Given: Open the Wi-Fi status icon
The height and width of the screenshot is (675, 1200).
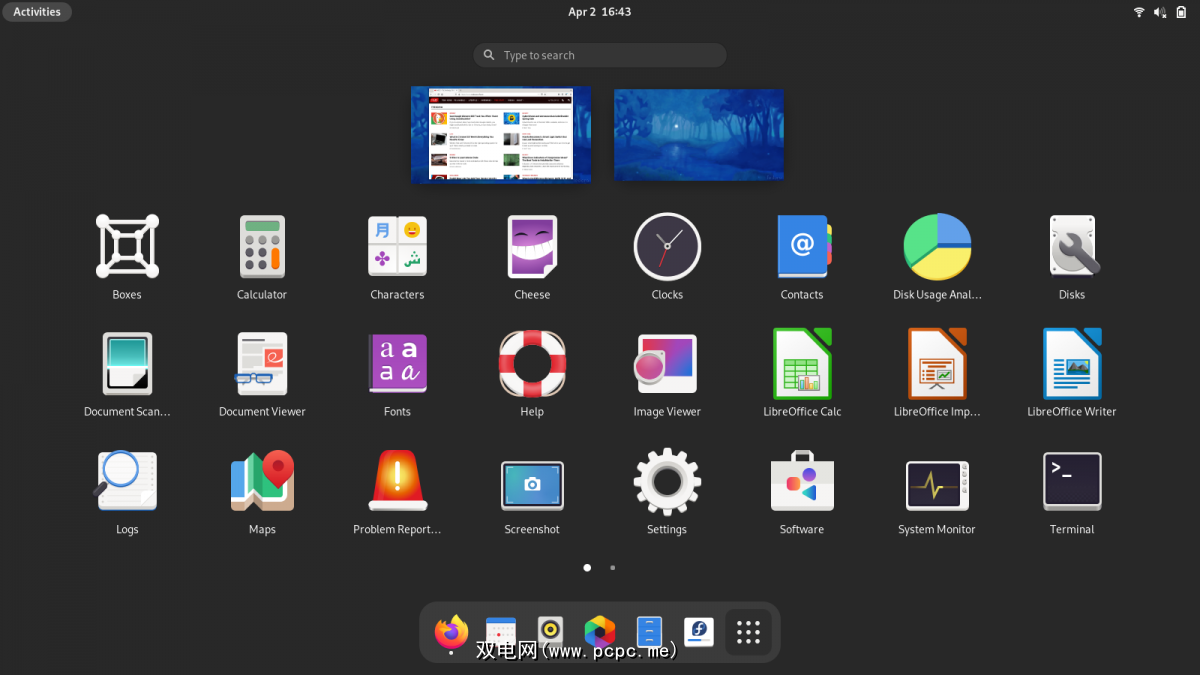Looking at the screenshot, I should click(x=1138, y=12).
